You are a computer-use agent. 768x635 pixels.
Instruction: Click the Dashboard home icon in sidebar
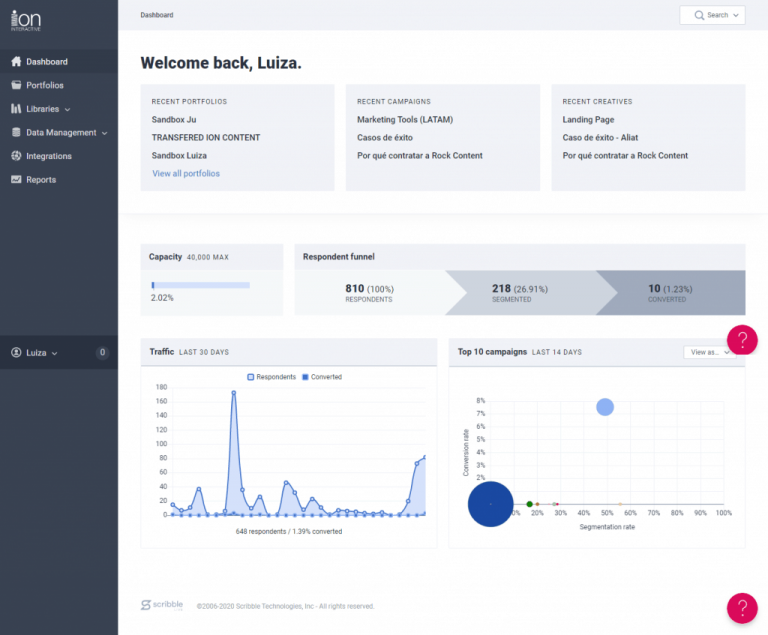pyautogui.click(x=16, y=62)
